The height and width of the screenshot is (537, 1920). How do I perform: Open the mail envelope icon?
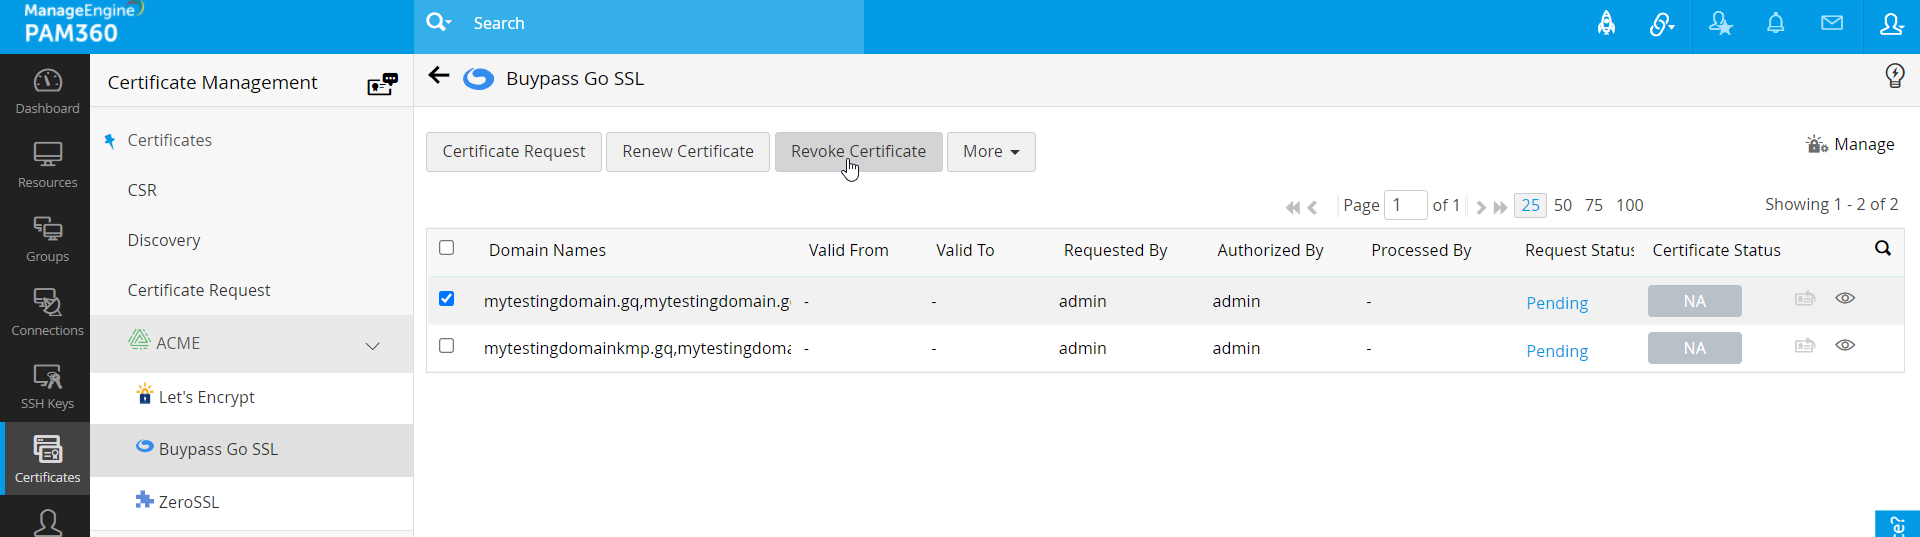click(1832, 24)
